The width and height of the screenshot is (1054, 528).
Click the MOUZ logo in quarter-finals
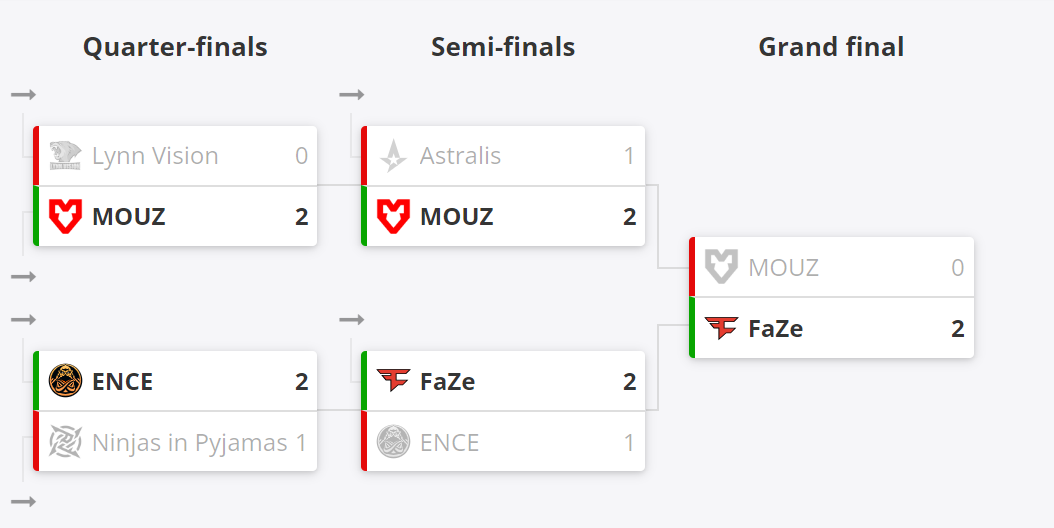pyautogui.click(x=65, y=216)
